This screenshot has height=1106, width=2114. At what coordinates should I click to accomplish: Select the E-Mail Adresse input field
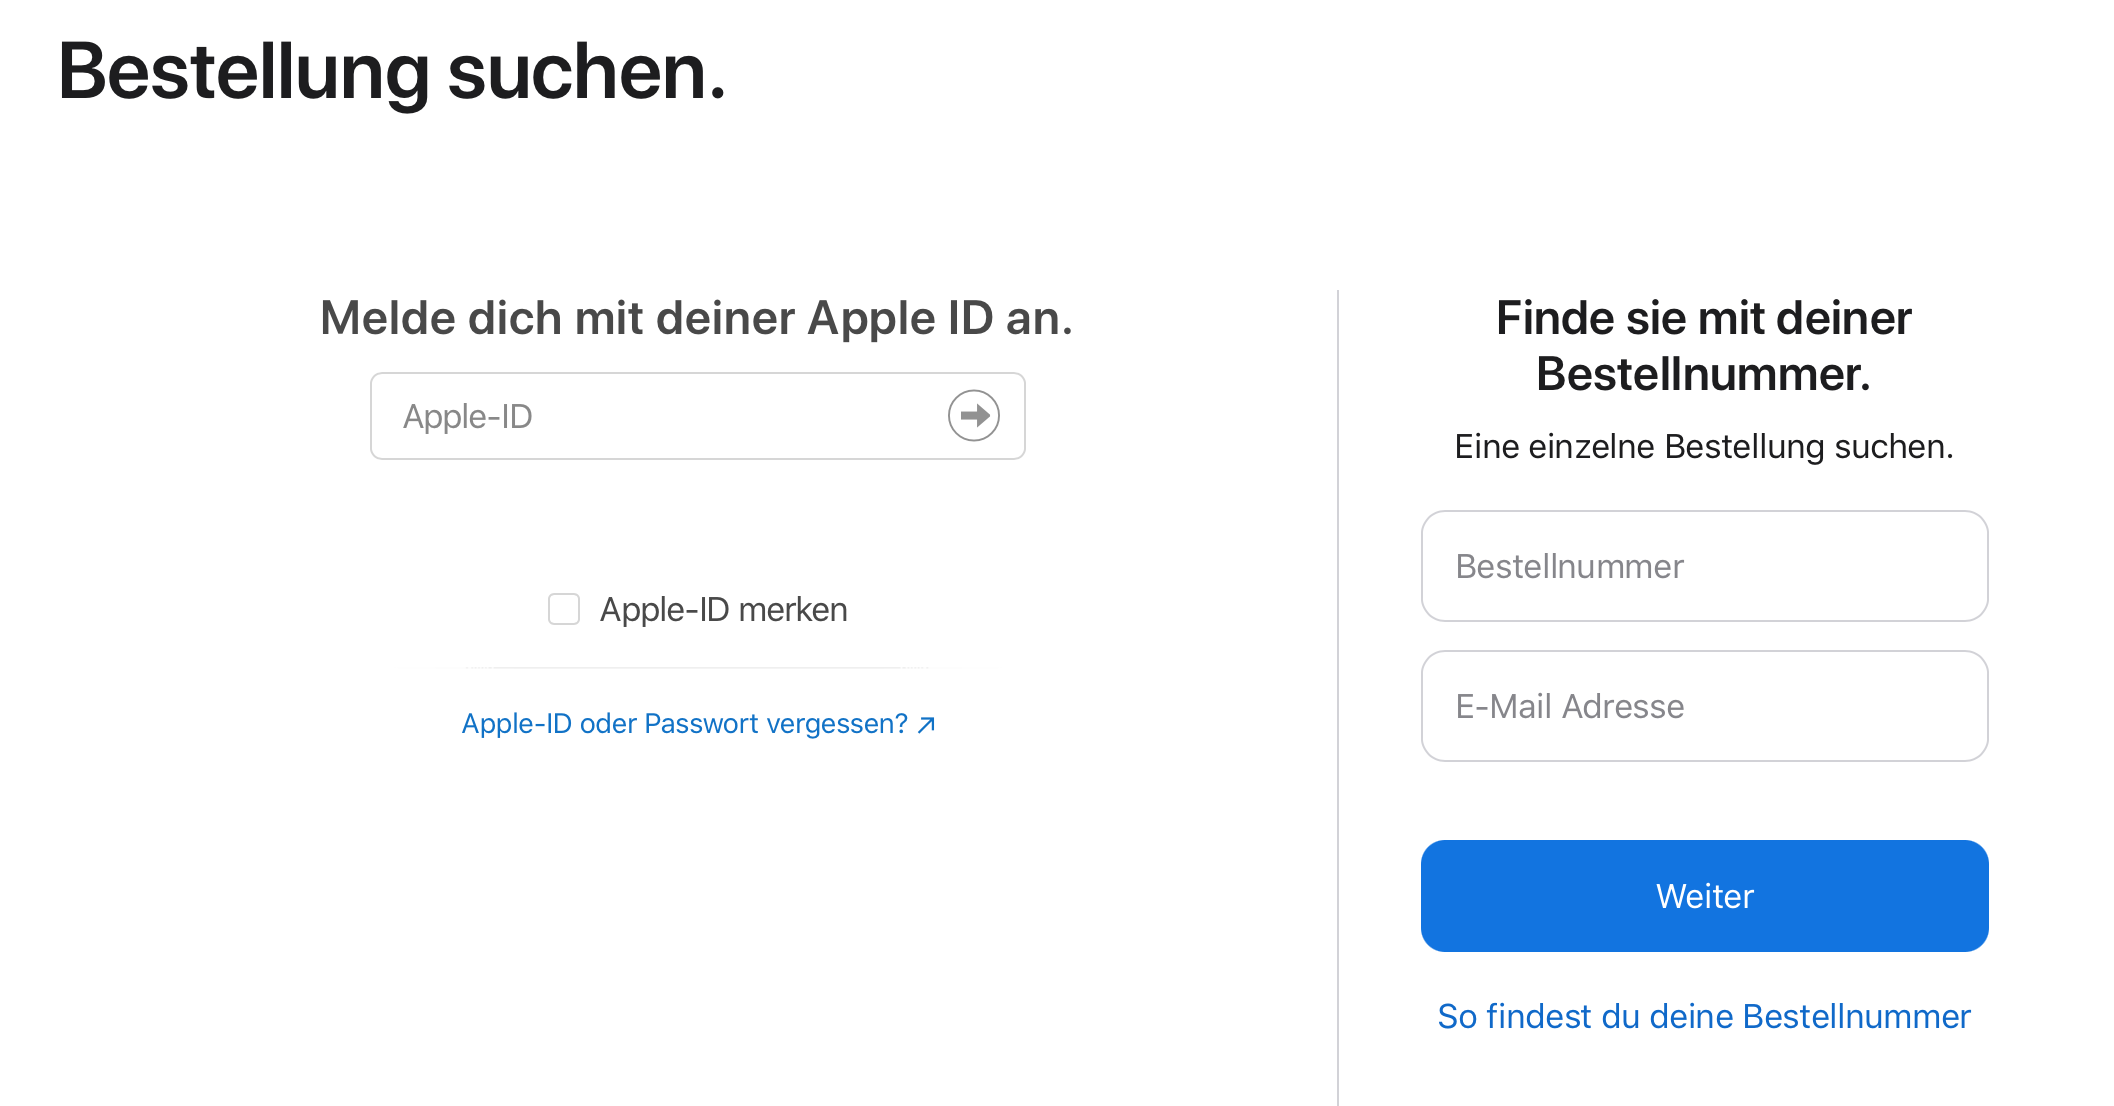coord(1703,706)
